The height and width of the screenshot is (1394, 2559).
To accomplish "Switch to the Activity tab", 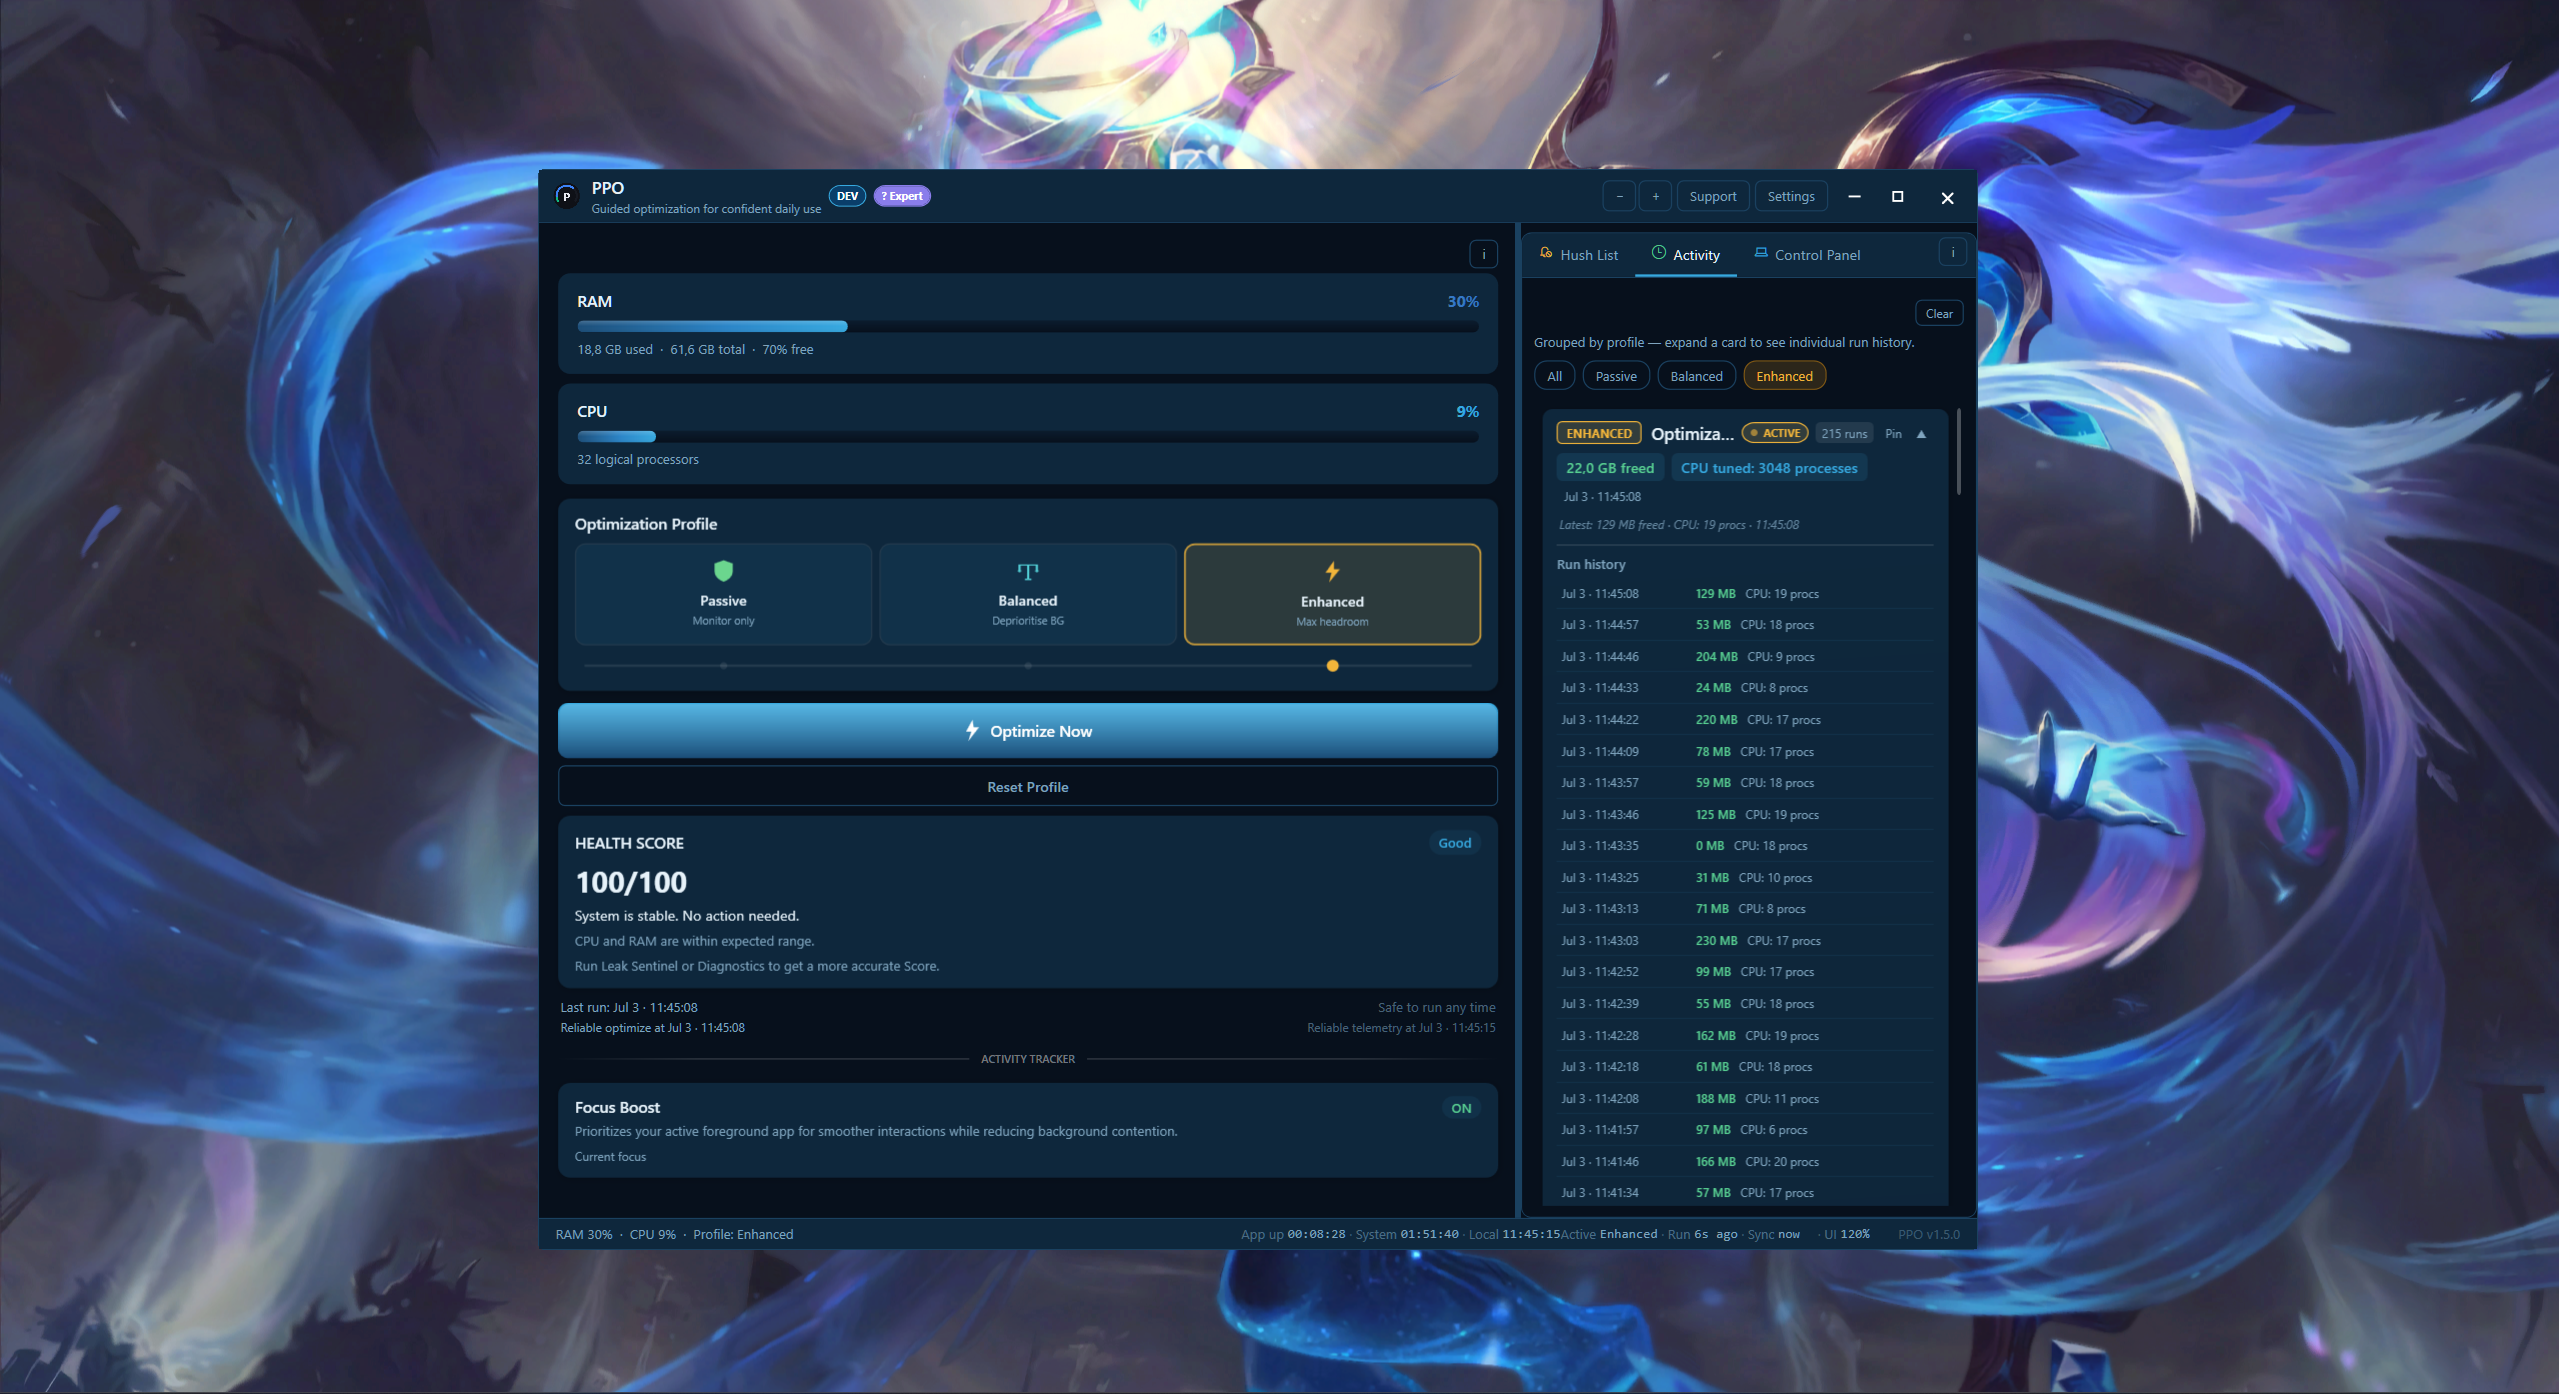I will click(1686, 255).
